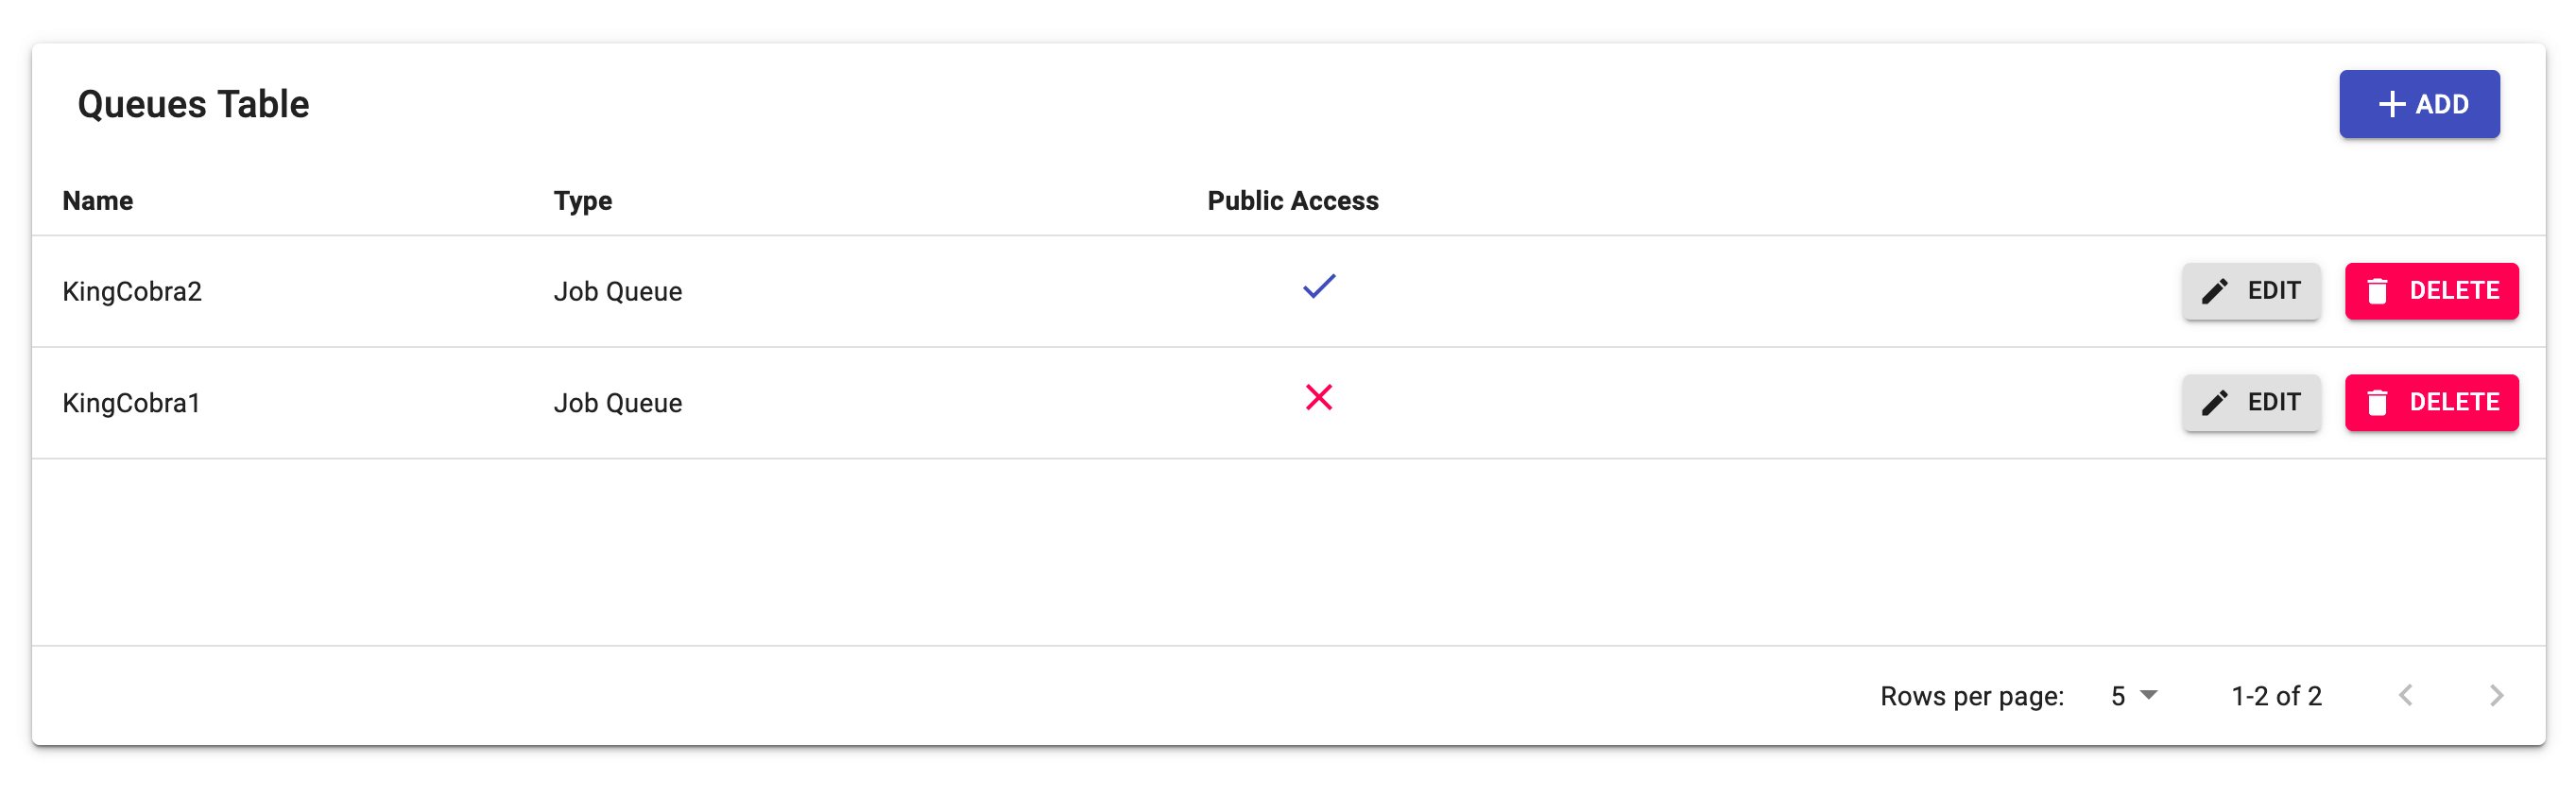
Task: Click the 1-2 of 2 pagination text
Action: [2276, 696]
